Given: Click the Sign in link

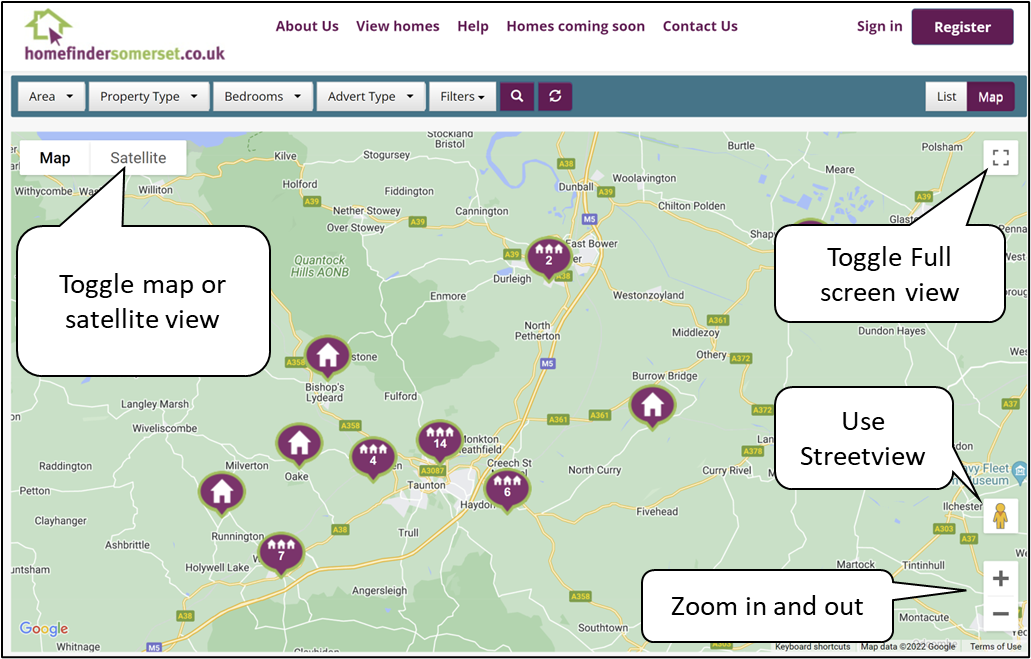Looking at the screenshot, I should (x=879, y=26).
